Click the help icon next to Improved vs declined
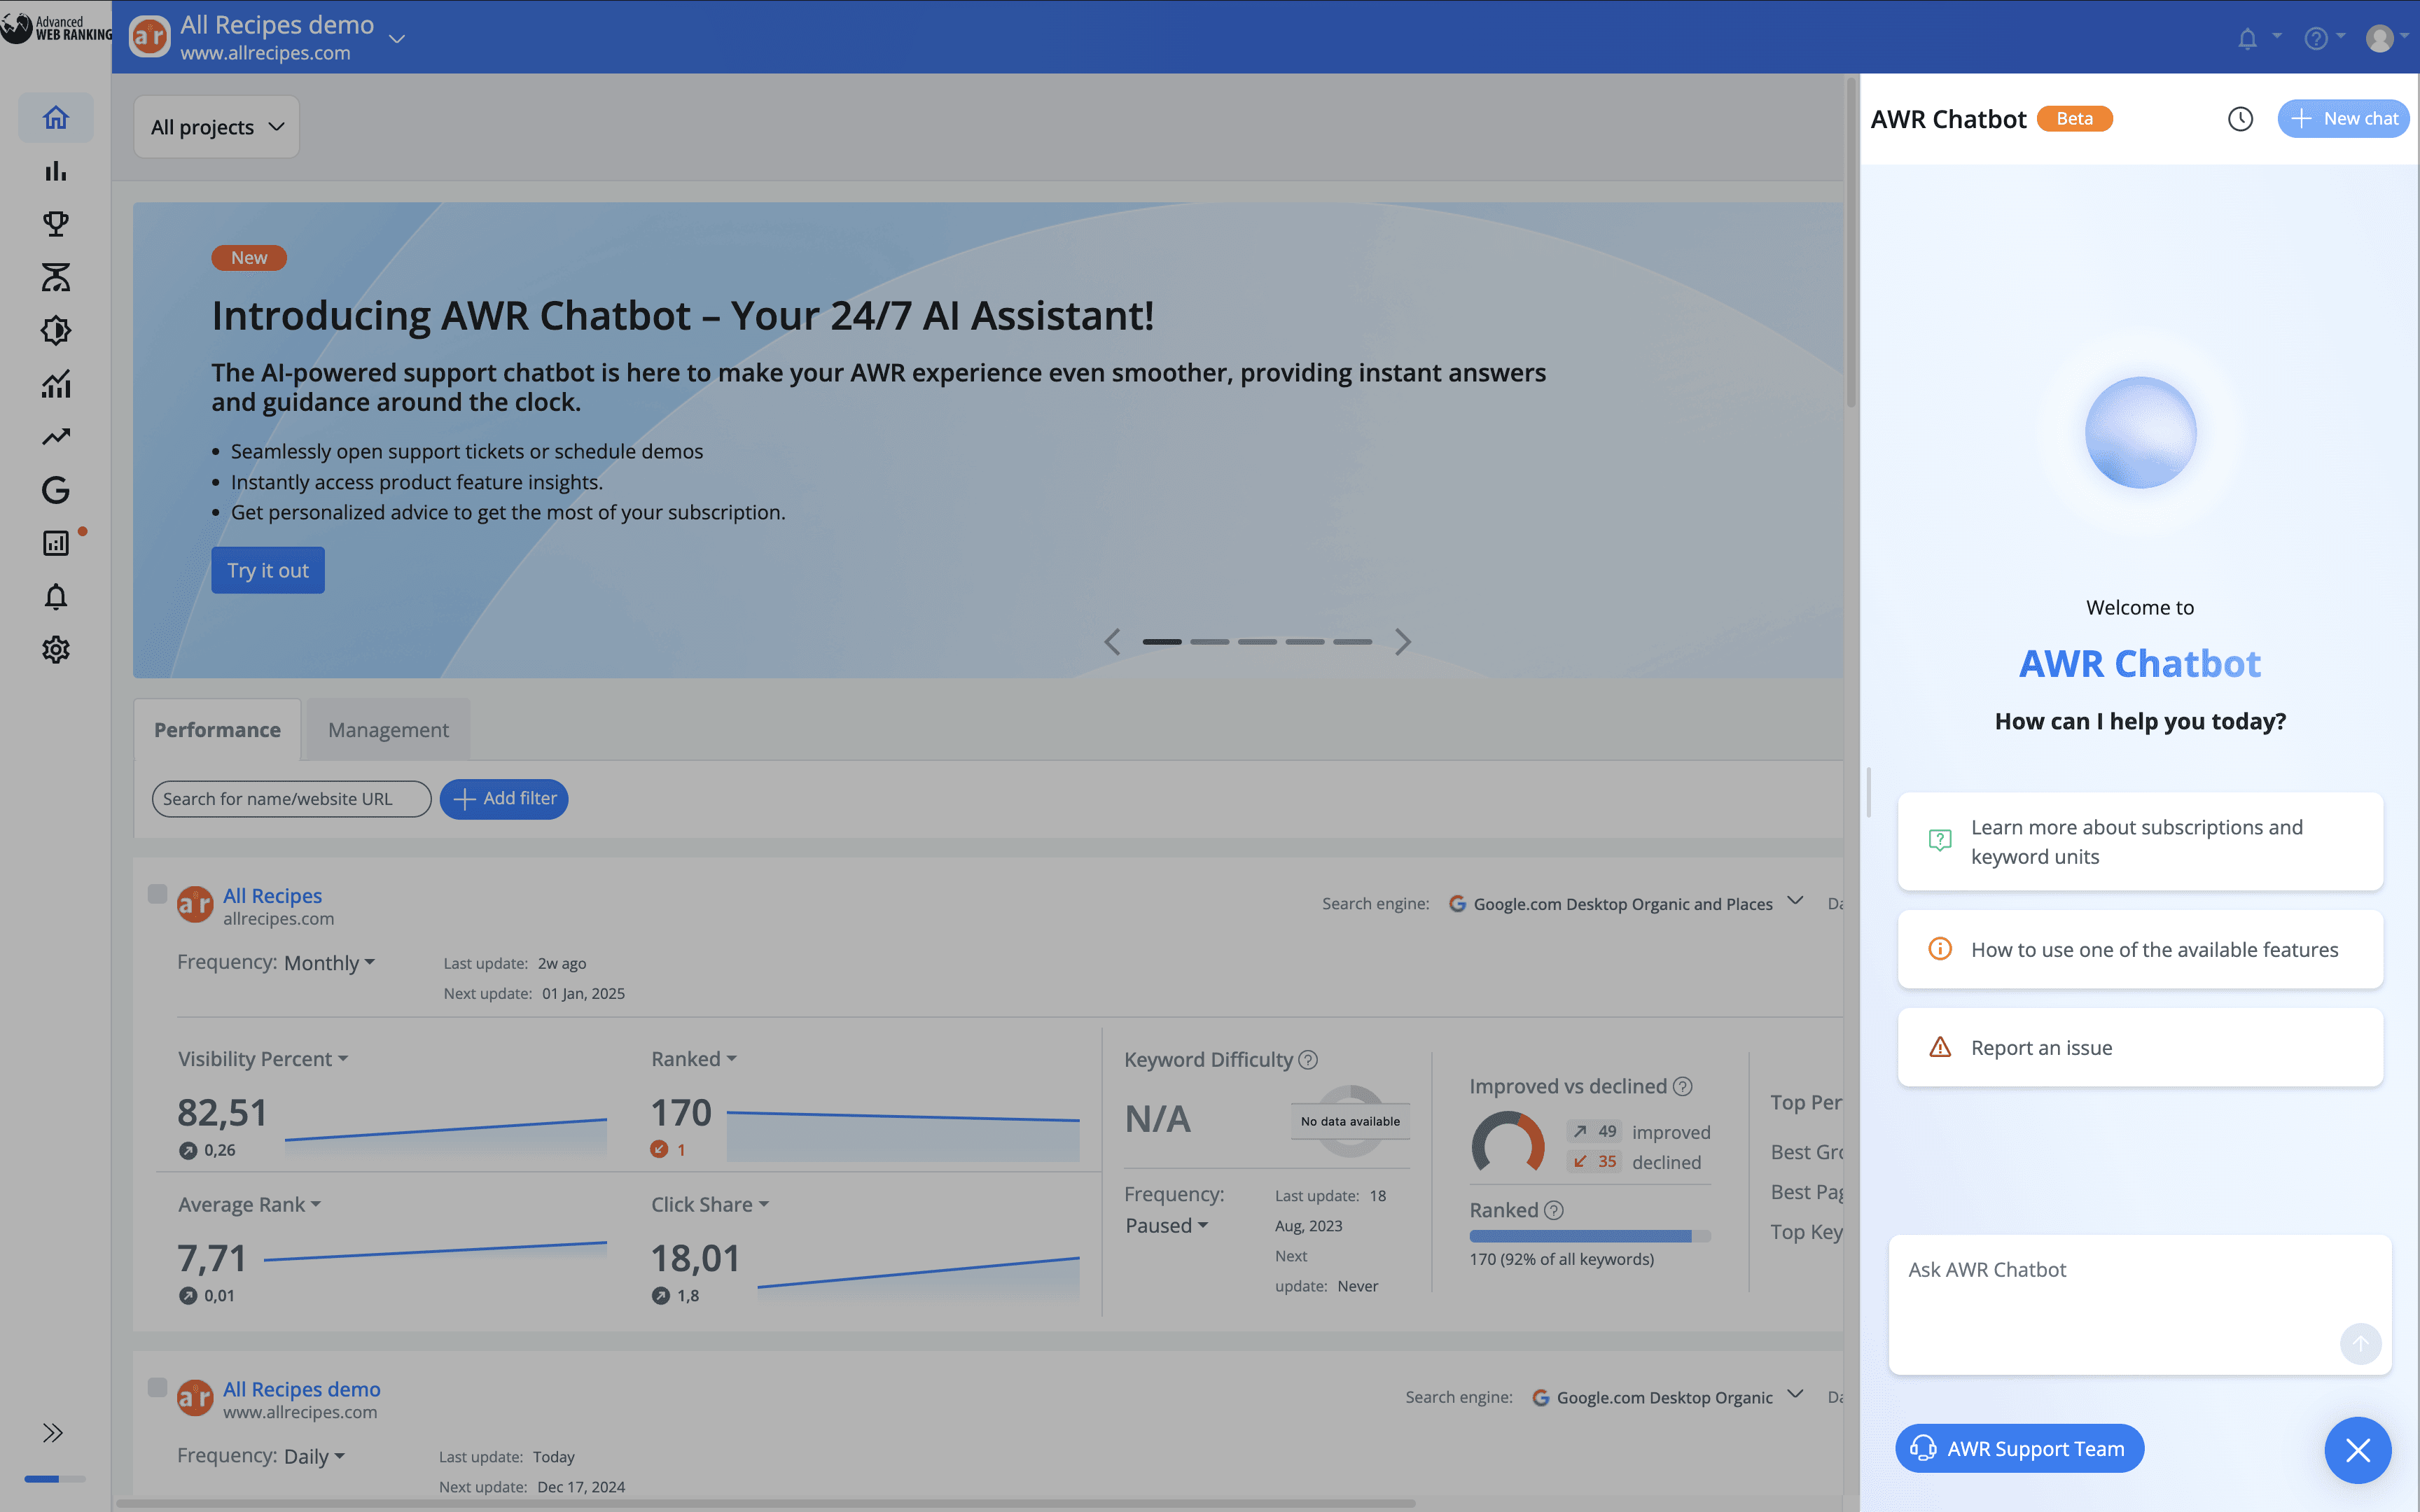Image resolution: width=2420 pixels, height=1512 pixels. pos(1683,1086)
